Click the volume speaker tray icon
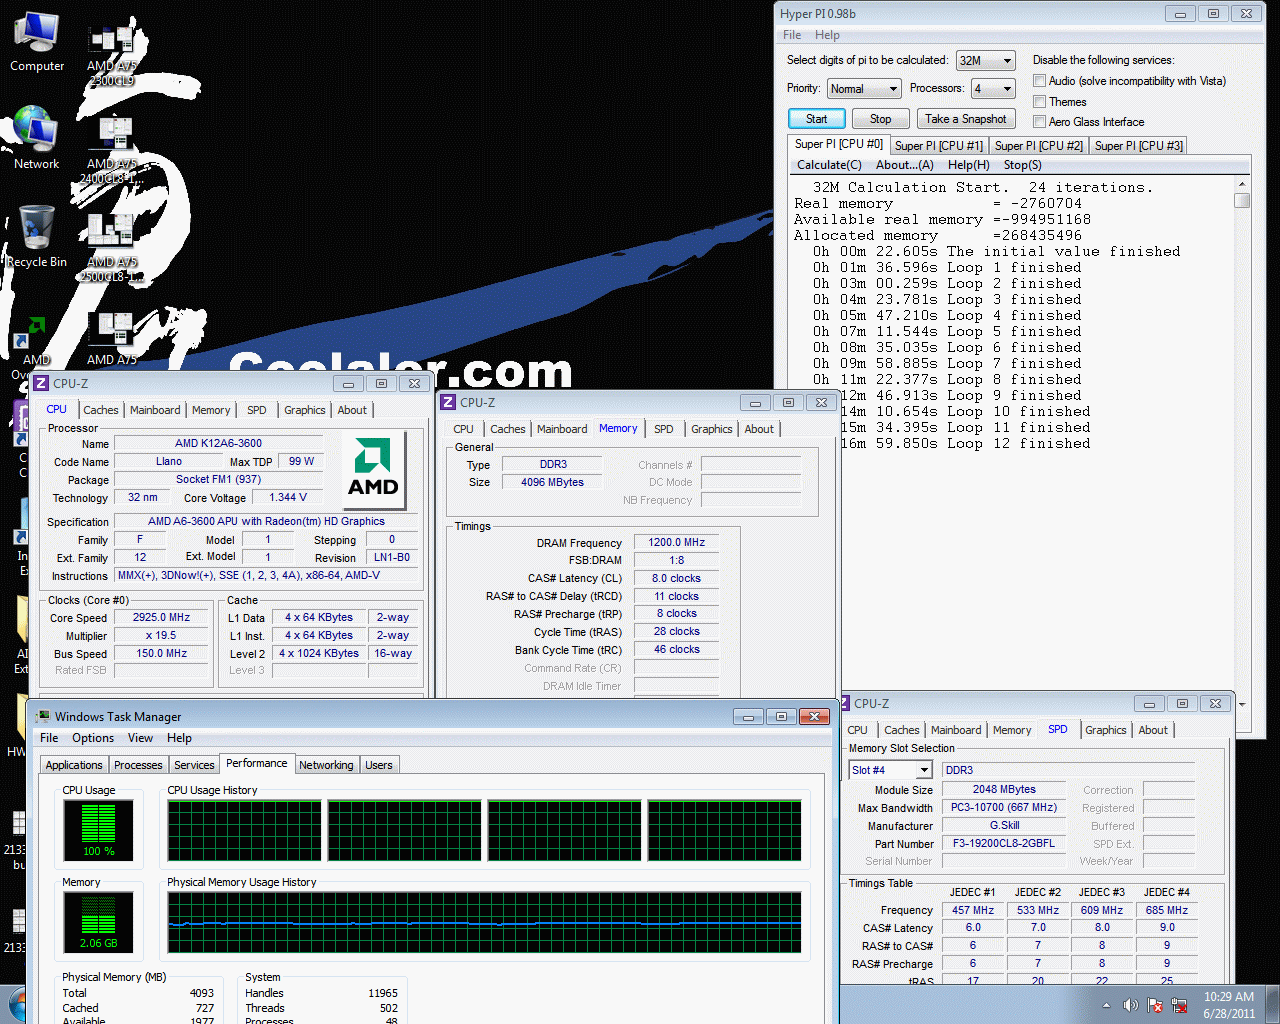 (1130, 1005)
